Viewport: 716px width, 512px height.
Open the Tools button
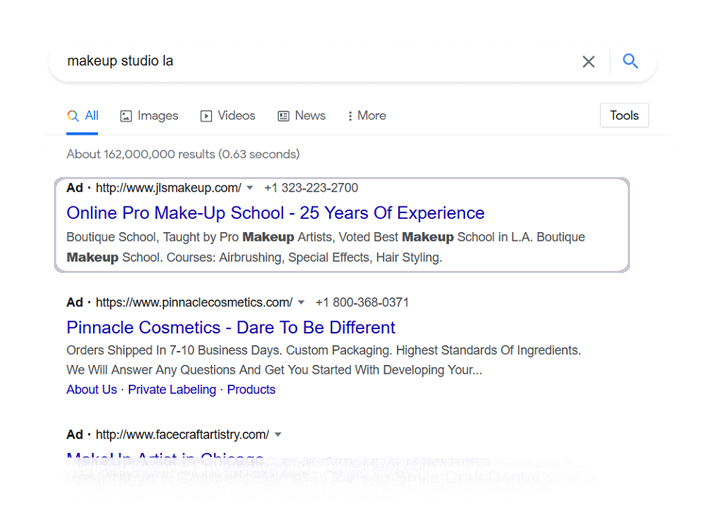pyautogui.click(x=624, y=115)
